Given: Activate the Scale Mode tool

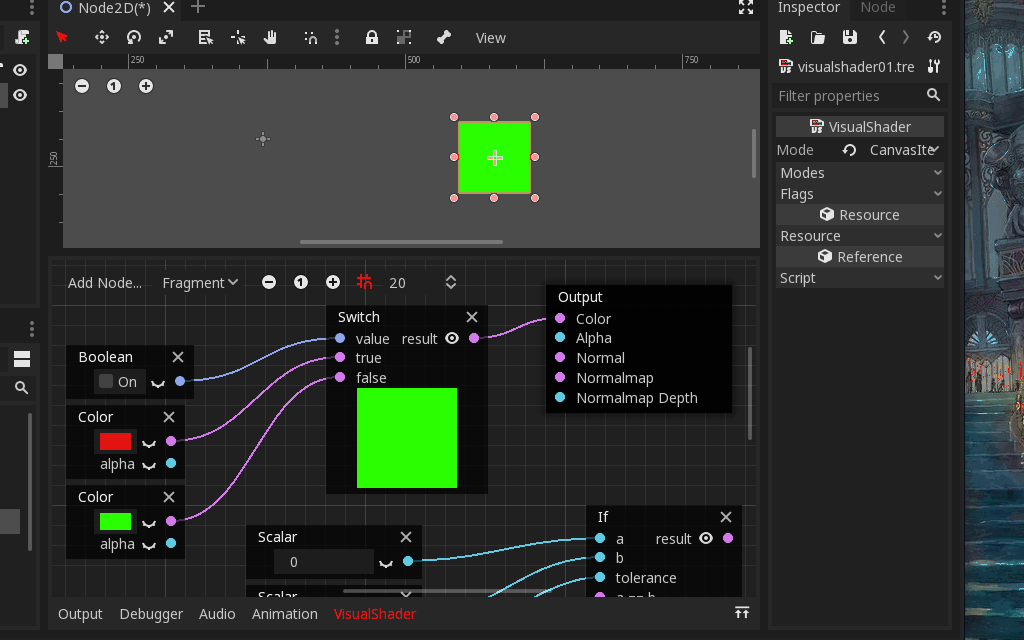Looking at the screenshot, I should [166, 37].
